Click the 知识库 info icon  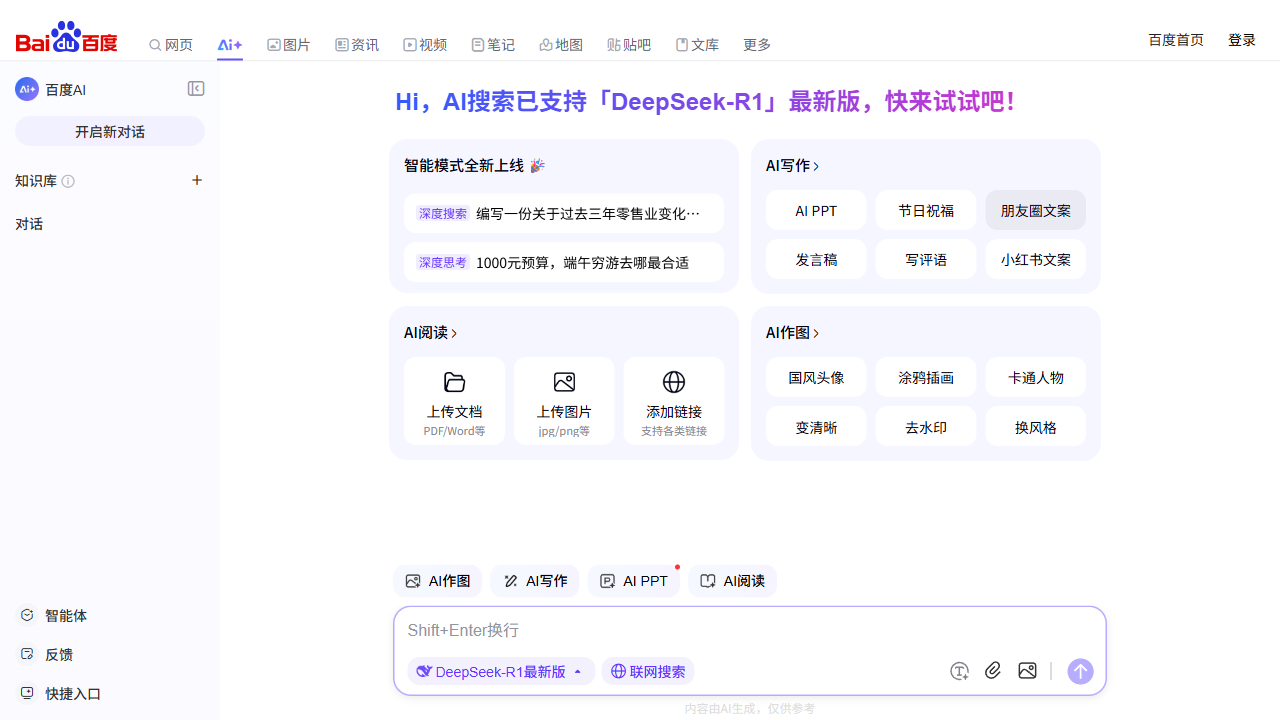coord(68,181)
